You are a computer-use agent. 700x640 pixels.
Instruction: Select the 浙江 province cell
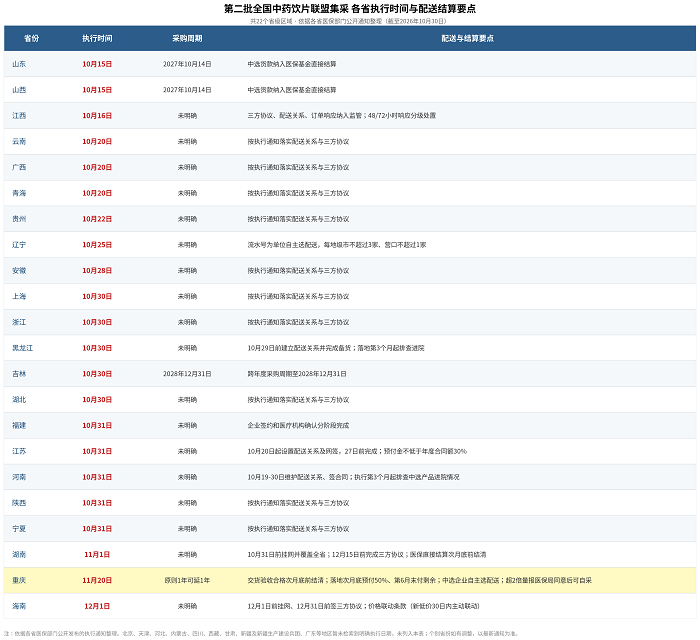click(19, 322)
